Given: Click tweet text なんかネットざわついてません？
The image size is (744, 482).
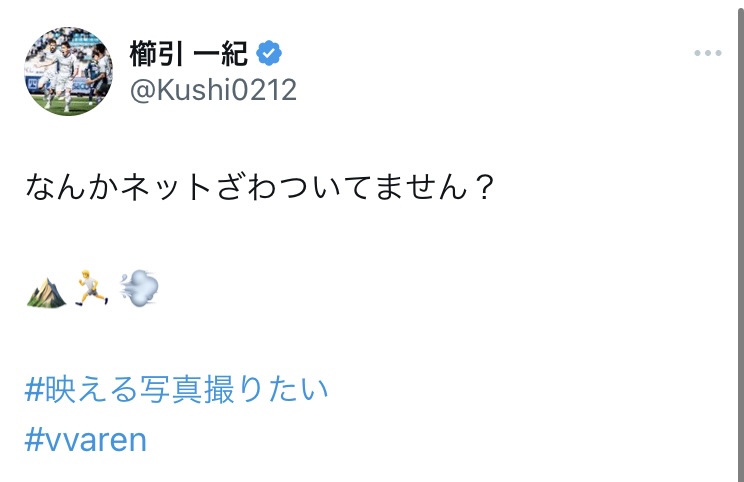Looking at the screenshot, I should (x=260, y=189).
